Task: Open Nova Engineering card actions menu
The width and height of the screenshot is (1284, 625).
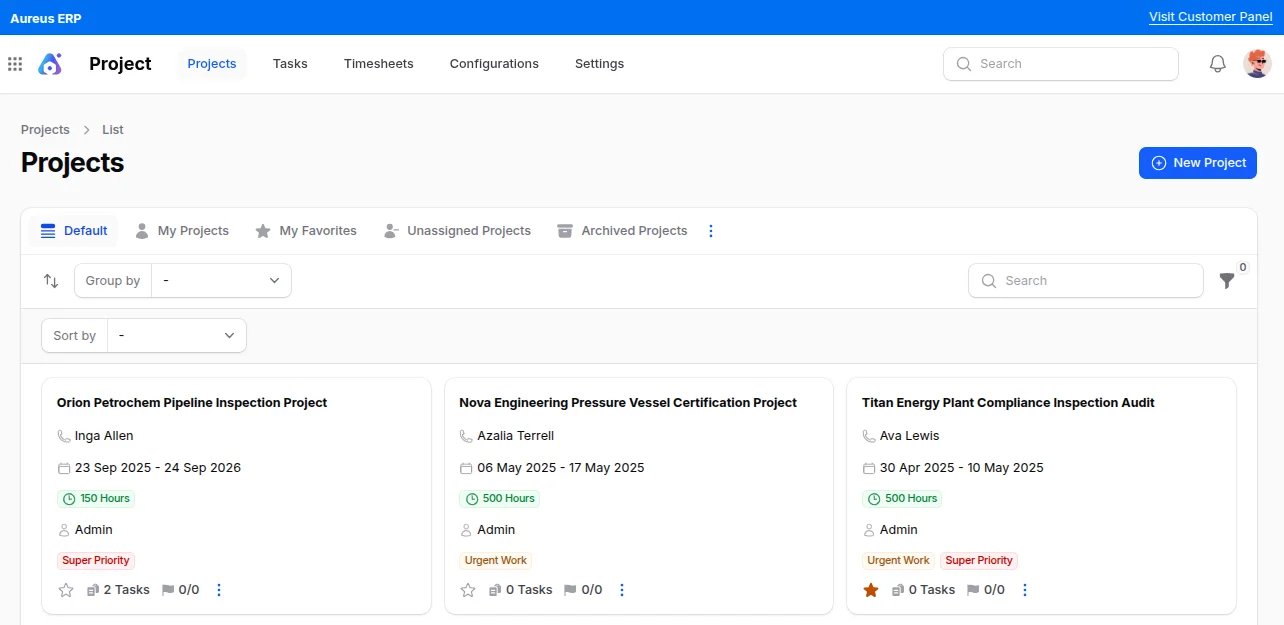Action: 622,590
